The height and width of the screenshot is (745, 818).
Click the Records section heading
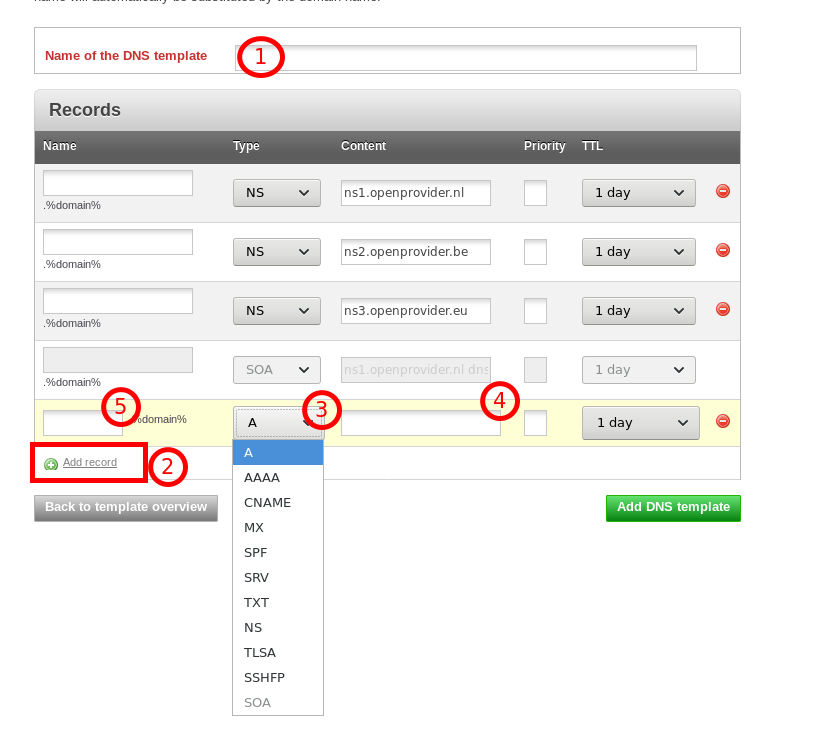[85, 110]
